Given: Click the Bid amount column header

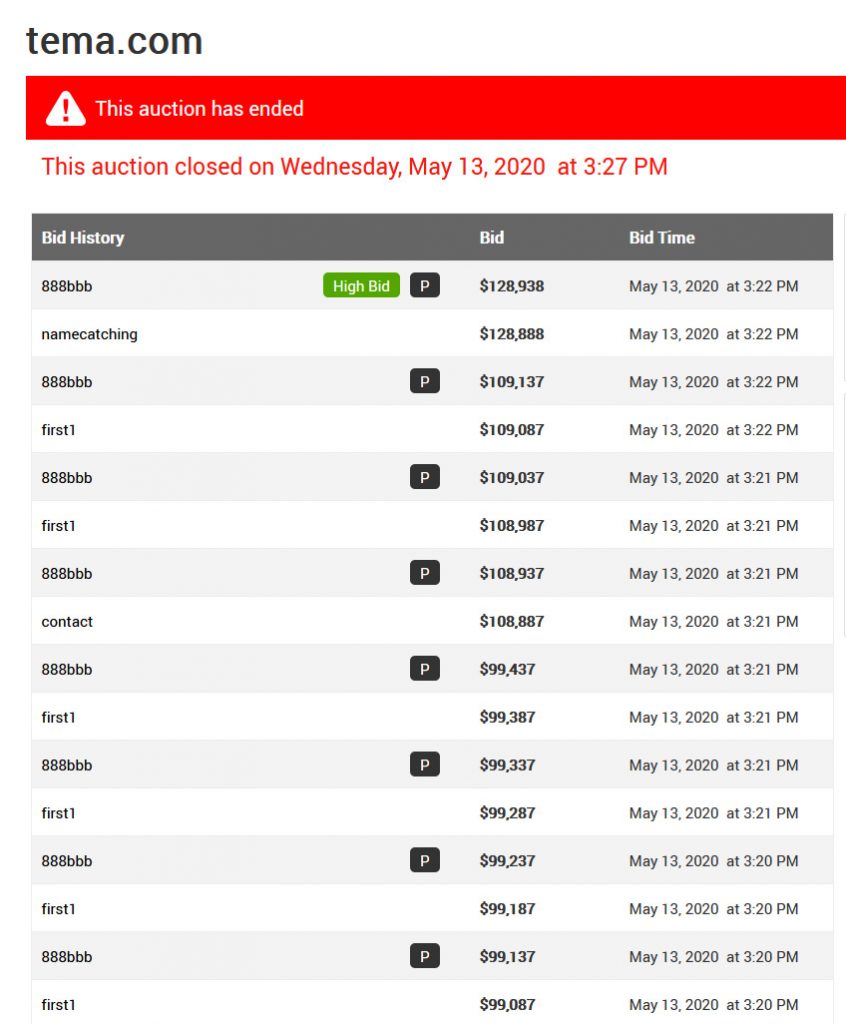Looking at the screenshot, I should [x=491, y=238].
